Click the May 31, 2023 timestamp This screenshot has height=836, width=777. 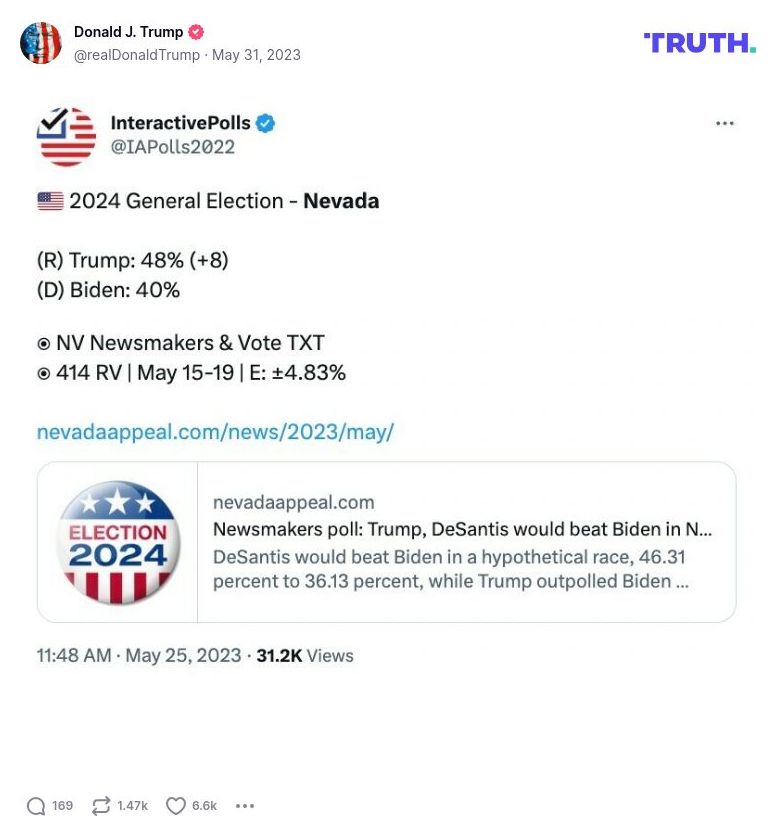[x=255, y=56]
